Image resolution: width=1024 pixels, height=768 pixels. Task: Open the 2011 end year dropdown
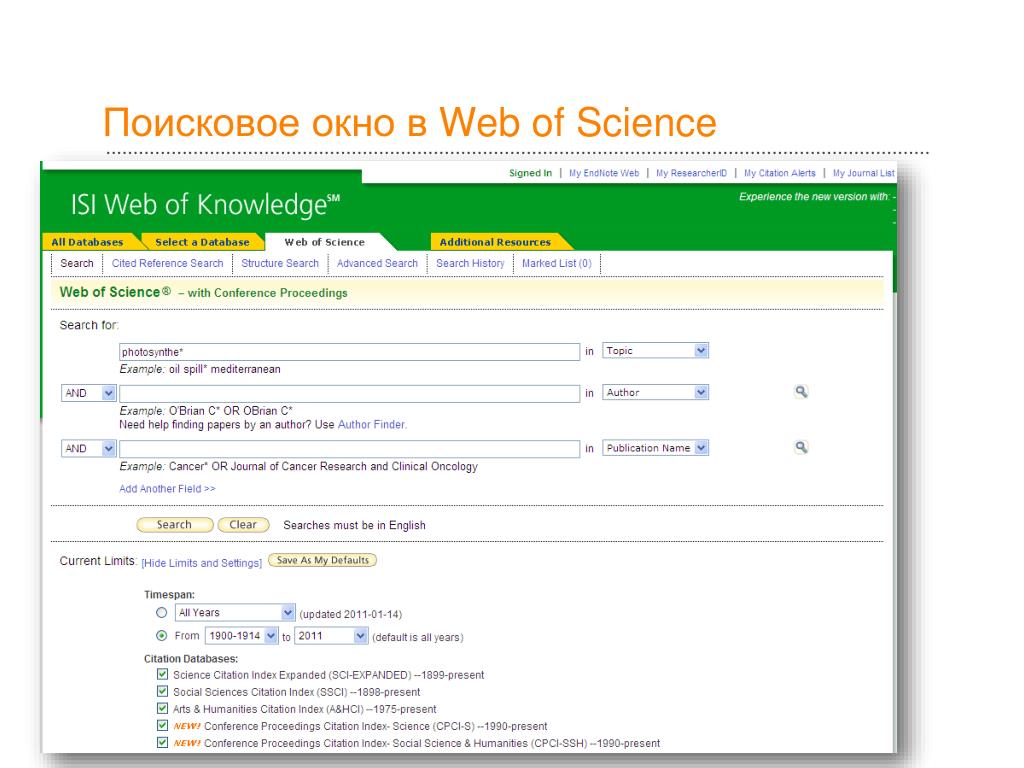[x=331, y=635]
